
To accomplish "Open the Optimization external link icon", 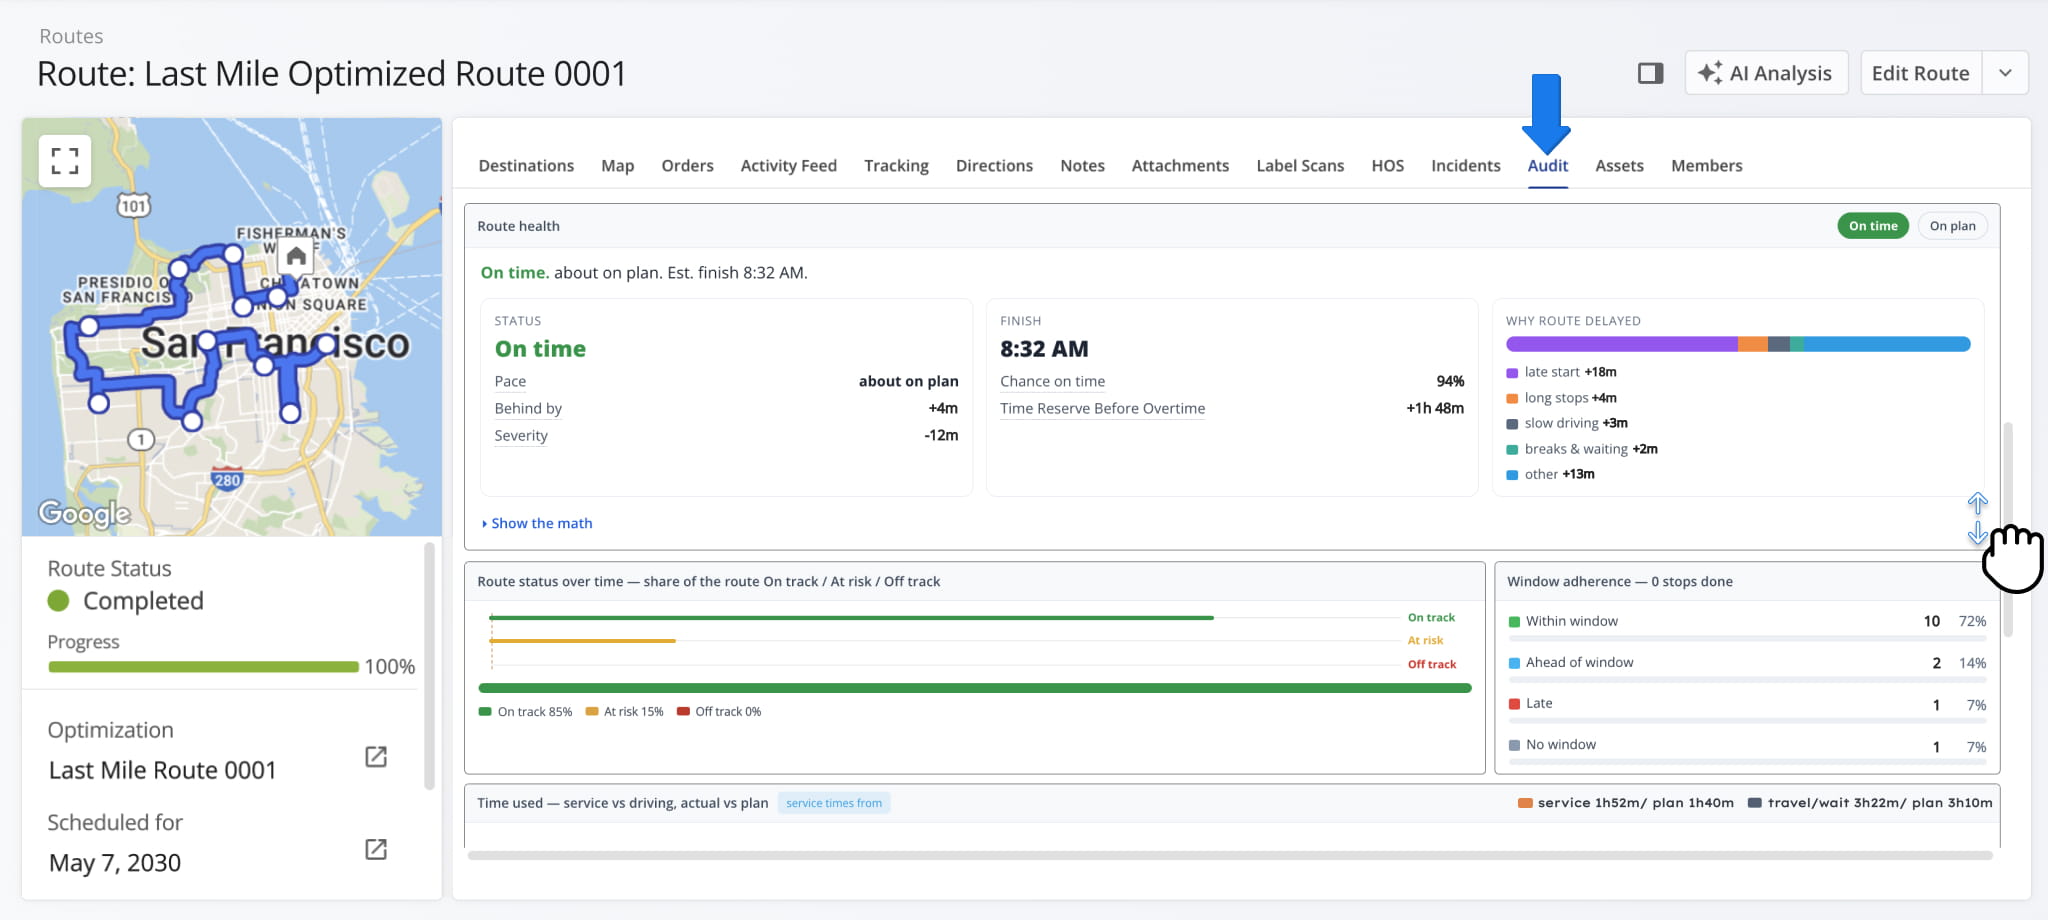I will (376, 757).
